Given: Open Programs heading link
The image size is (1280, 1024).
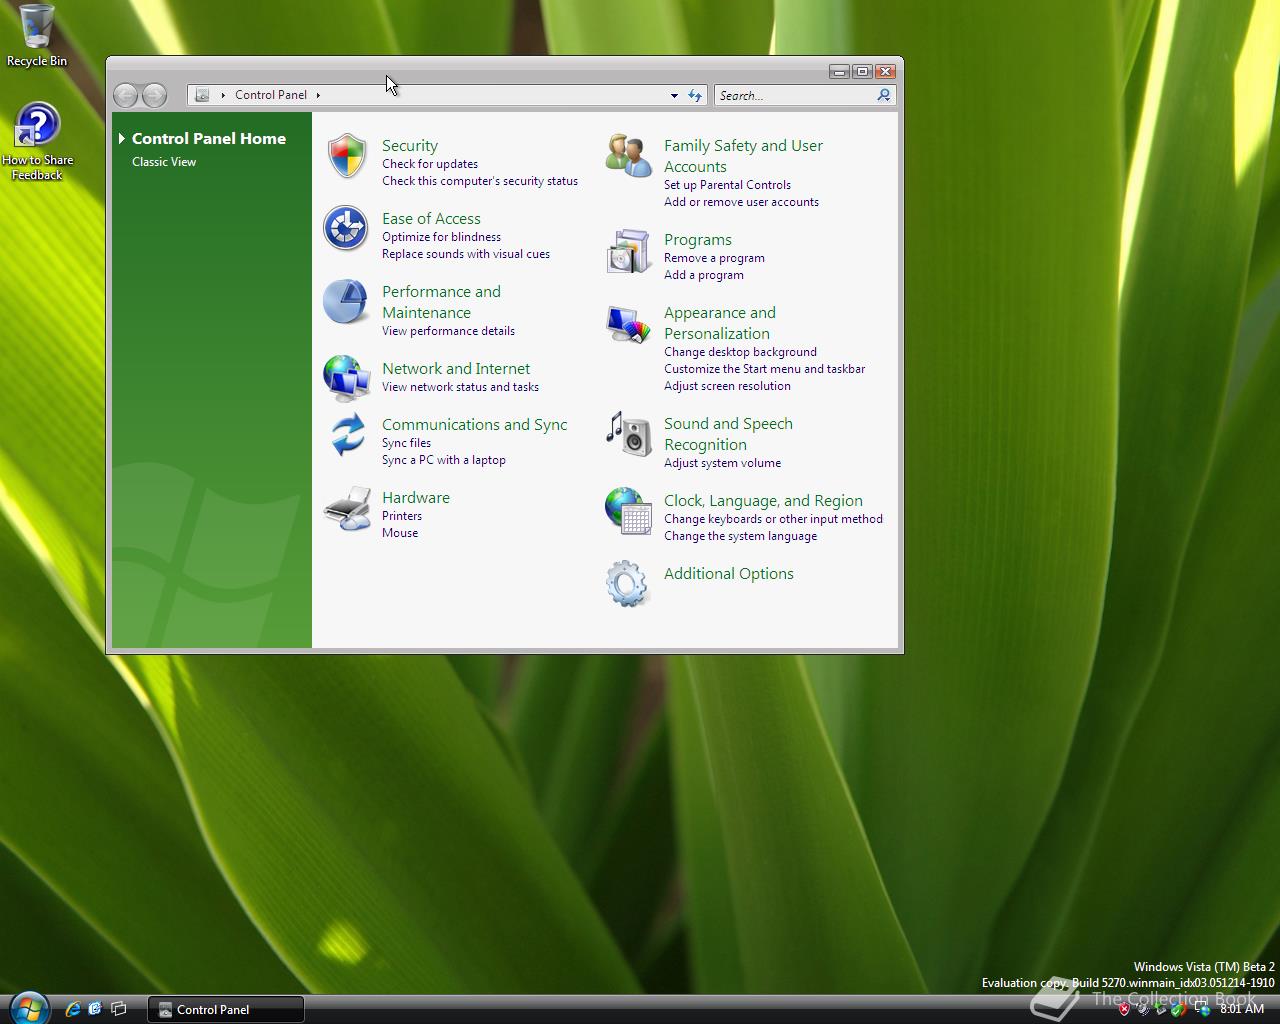Looking at the screenshot, I should (698, 239).
